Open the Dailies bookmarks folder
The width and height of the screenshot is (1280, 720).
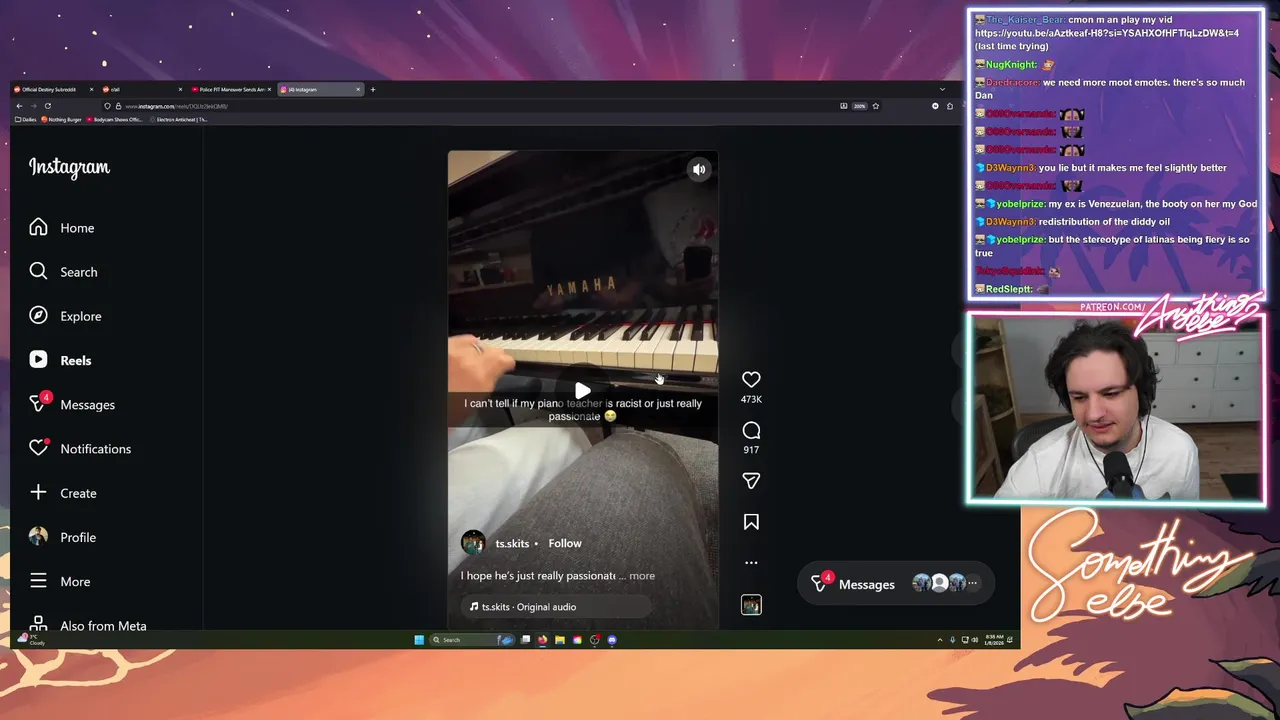point(26,119)
